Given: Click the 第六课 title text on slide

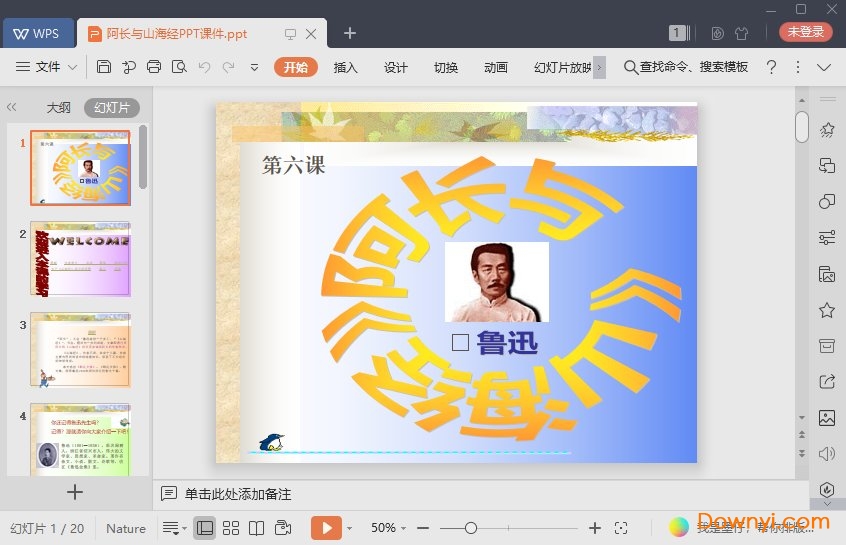Looking at the screenshot, I should [x=294, y=165].
